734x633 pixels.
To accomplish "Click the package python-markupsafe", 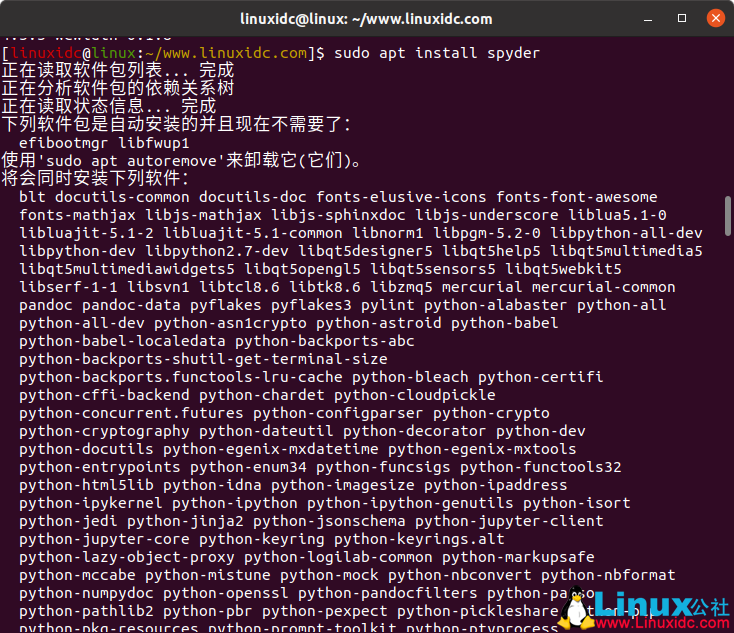I will [518, 558].
